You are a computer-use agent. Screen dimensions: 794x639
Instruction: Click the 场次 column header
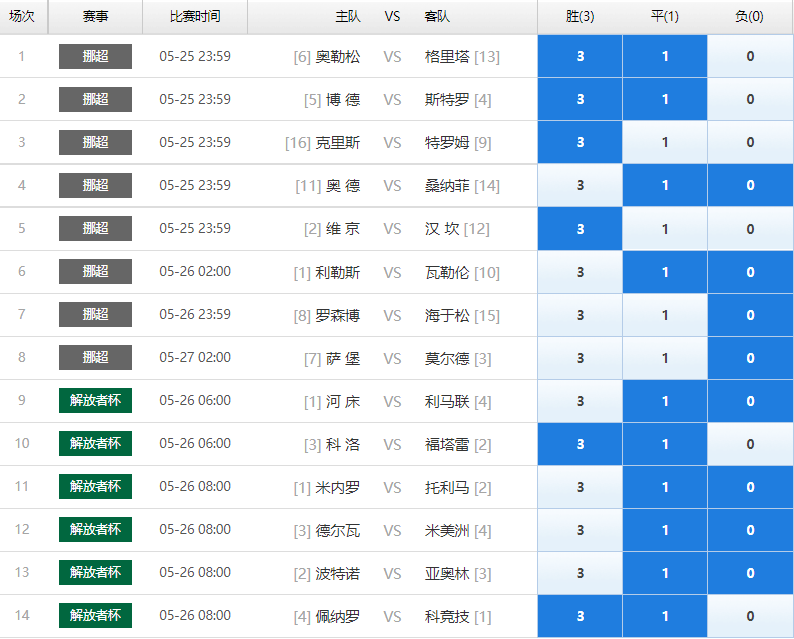pyautogui.click(x=22, y=17)
